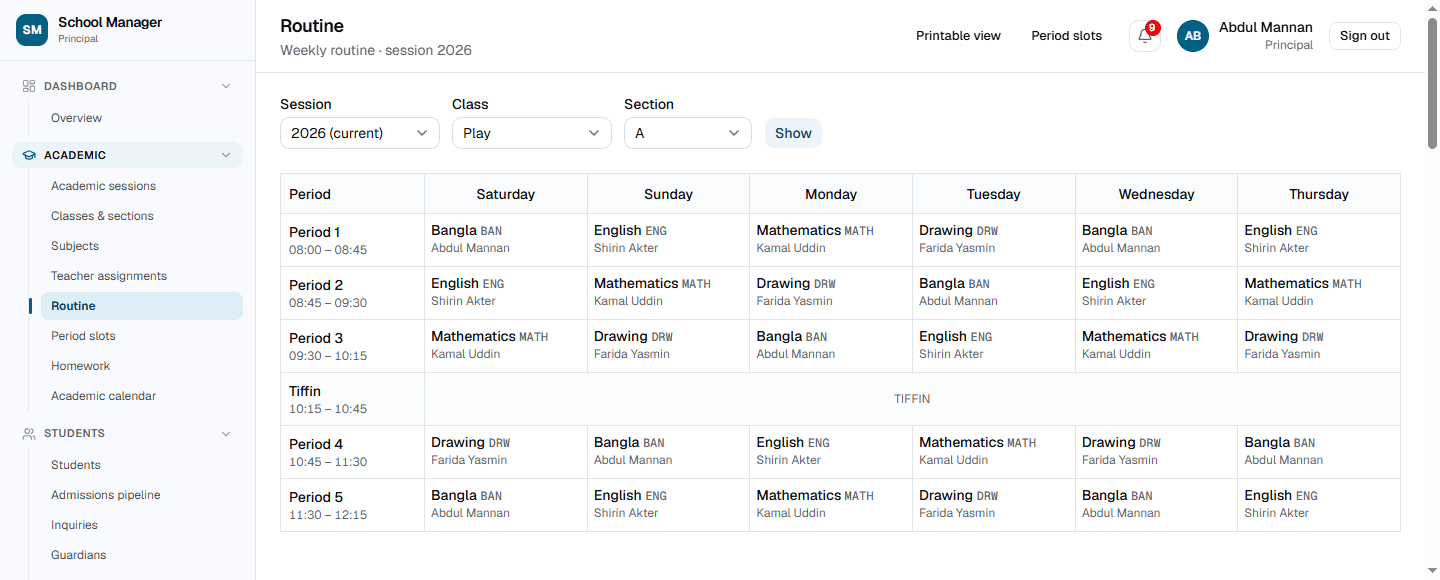Click Sunday Period 1 English cell
Screen dimensions: 1440x580
tap(669, 240)
